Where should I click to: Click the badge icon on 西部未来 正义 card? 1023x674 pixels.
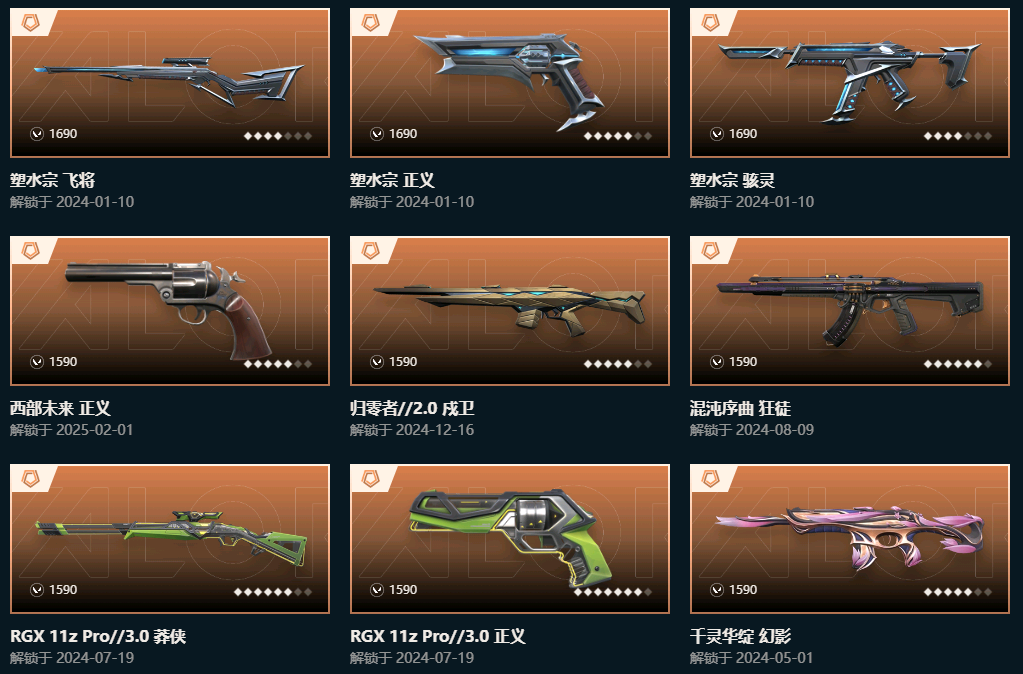pyautogui.click(x=31, y=251)
